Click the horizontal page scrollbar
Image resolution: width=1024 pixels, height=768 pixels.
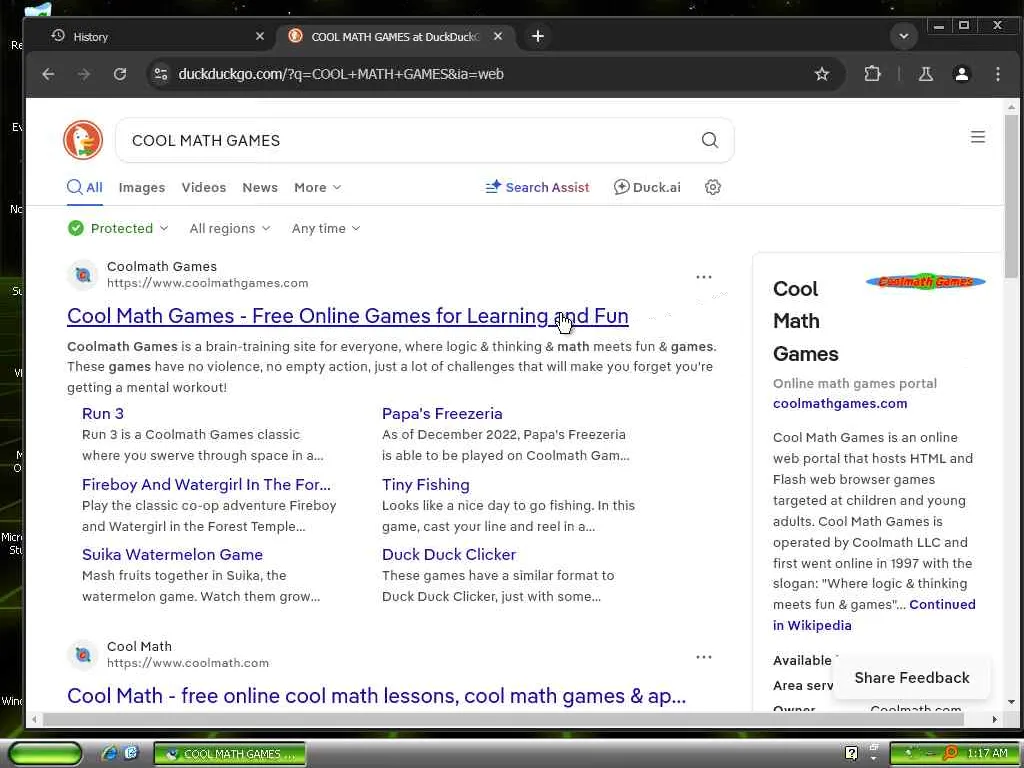tap(503, 720)
